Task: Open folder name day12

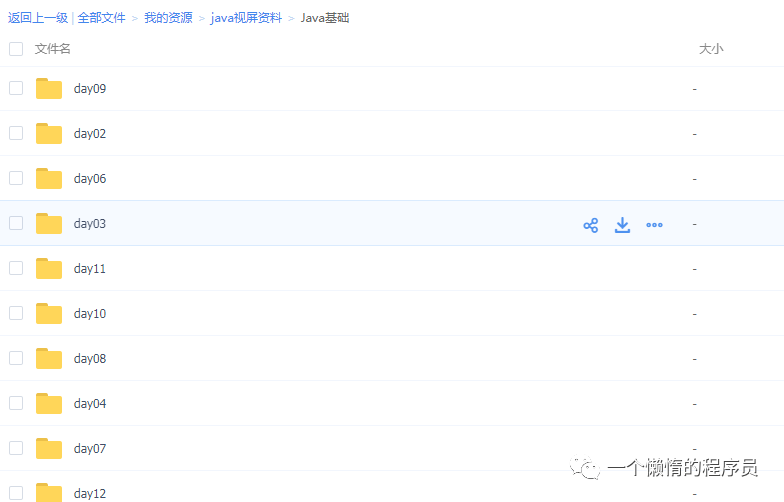Action: click(90, 494)
